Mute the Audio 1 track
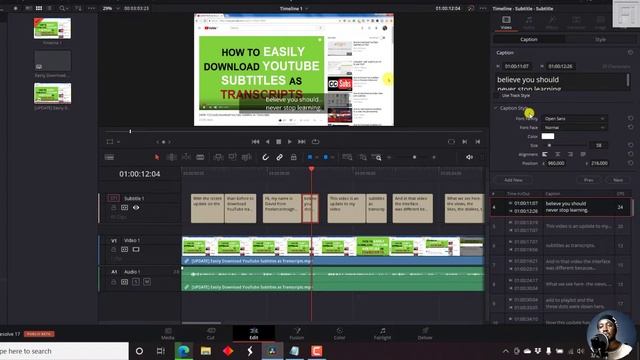 click(147, 282)
